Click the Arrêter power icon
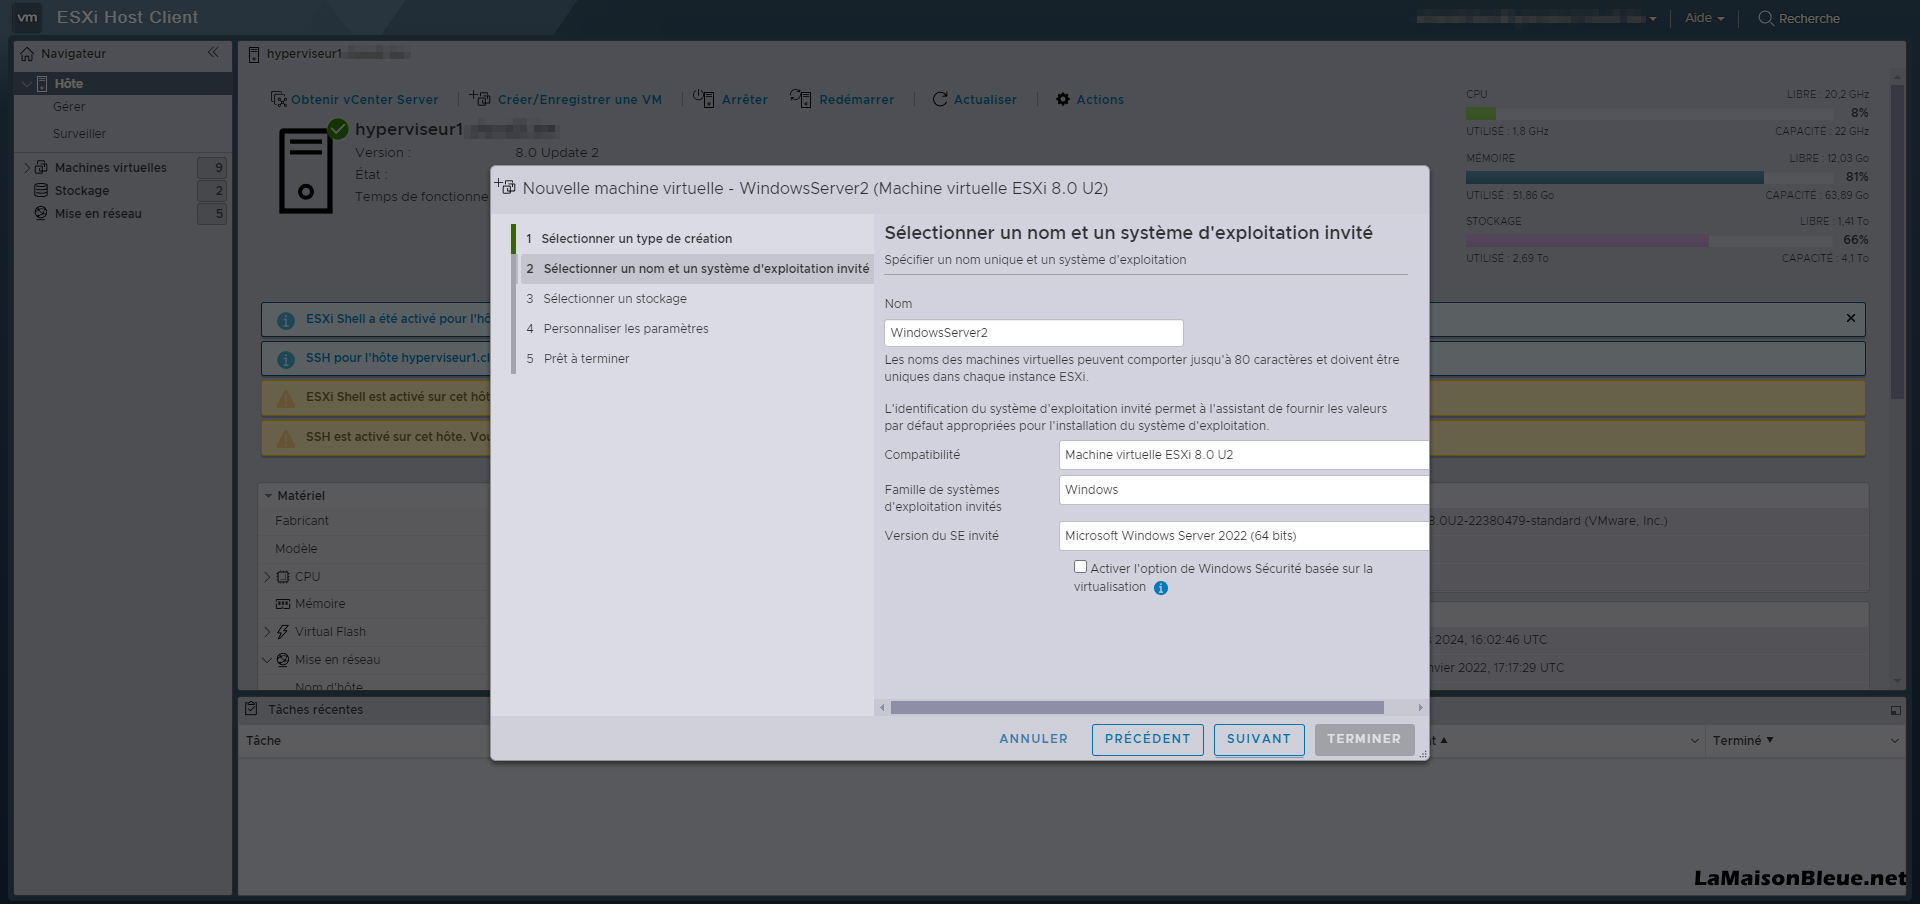Viewport: 1920px width, 904px height. (704, 98)
